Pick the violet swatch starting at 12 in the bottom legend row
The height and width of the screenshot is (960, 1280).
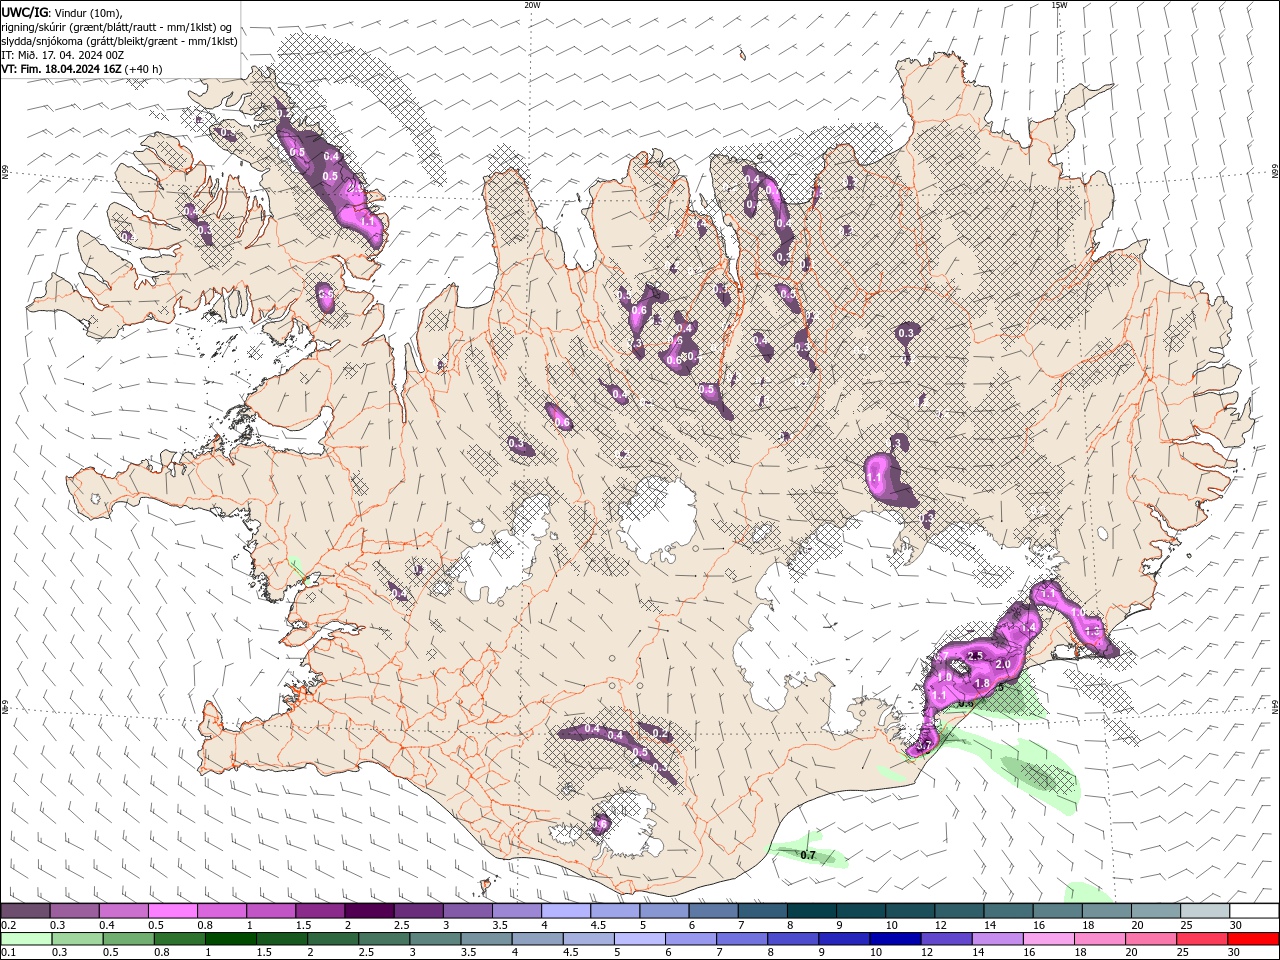coord(946,939)
